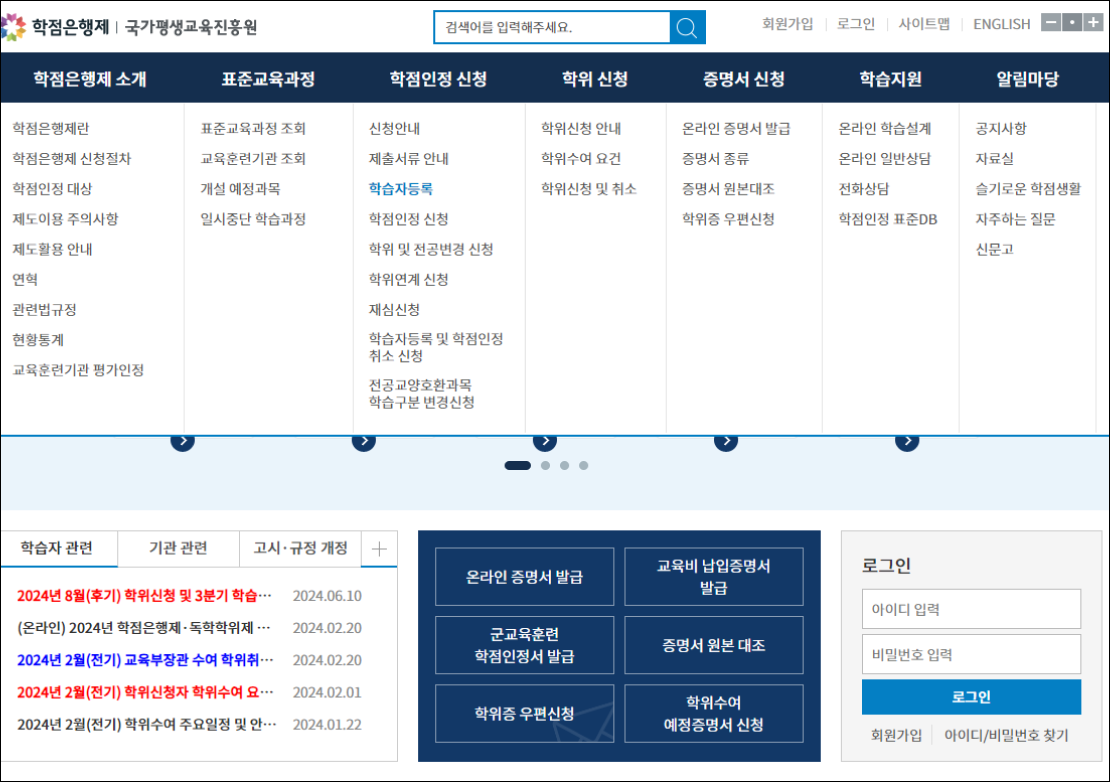Image resolution: width=1110 pixels, height=782 pixels.
Task: Open 학위 및 전공변경 신청
Action: click(x=431, y=249)
